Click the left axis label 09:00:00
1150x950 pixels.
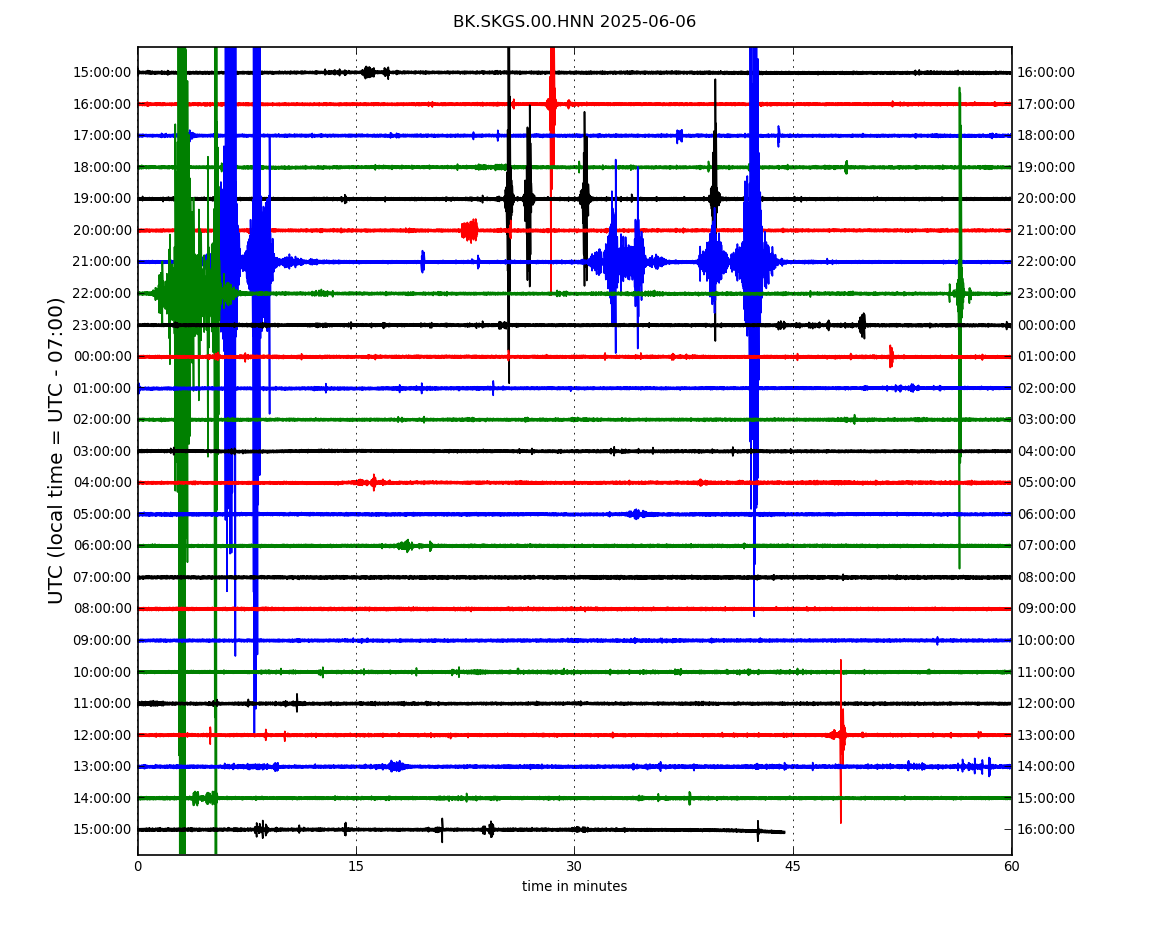coord(102,640)
